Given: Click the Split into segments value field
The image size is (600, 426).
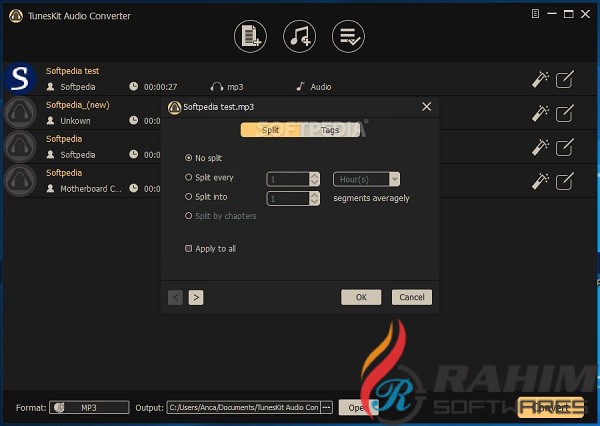Looking at the screenshot, I should (288, 198).
